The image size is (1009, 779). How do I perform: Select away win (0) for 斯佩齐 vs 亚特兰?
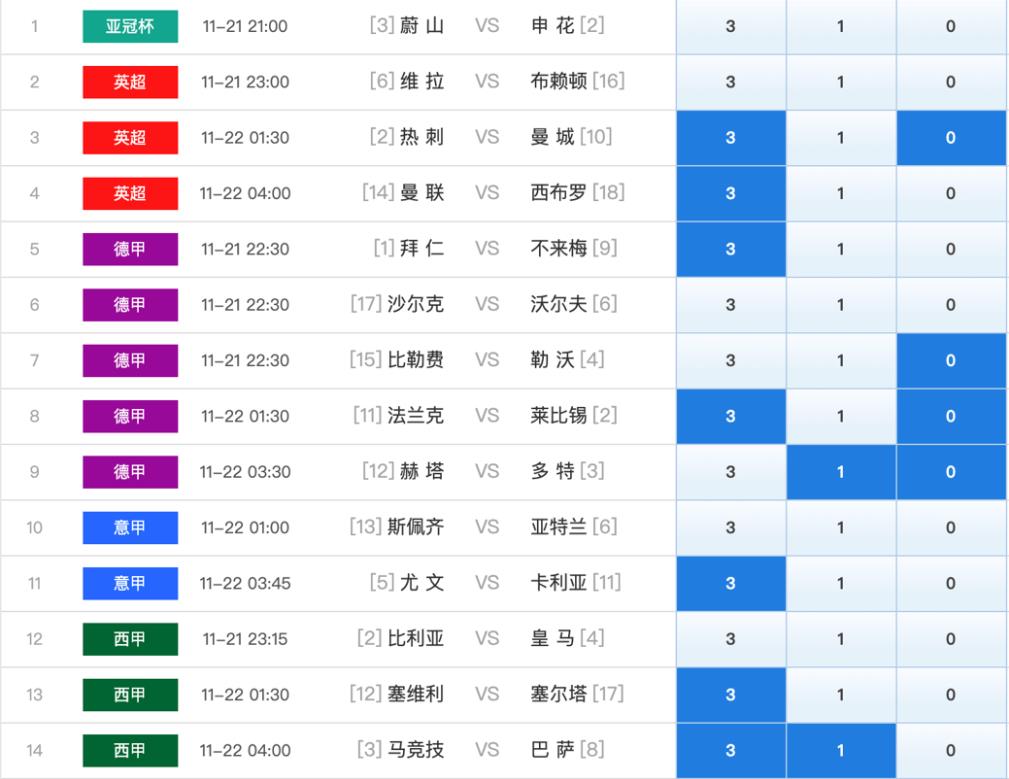pyautogui.click(x=951, y=528)
